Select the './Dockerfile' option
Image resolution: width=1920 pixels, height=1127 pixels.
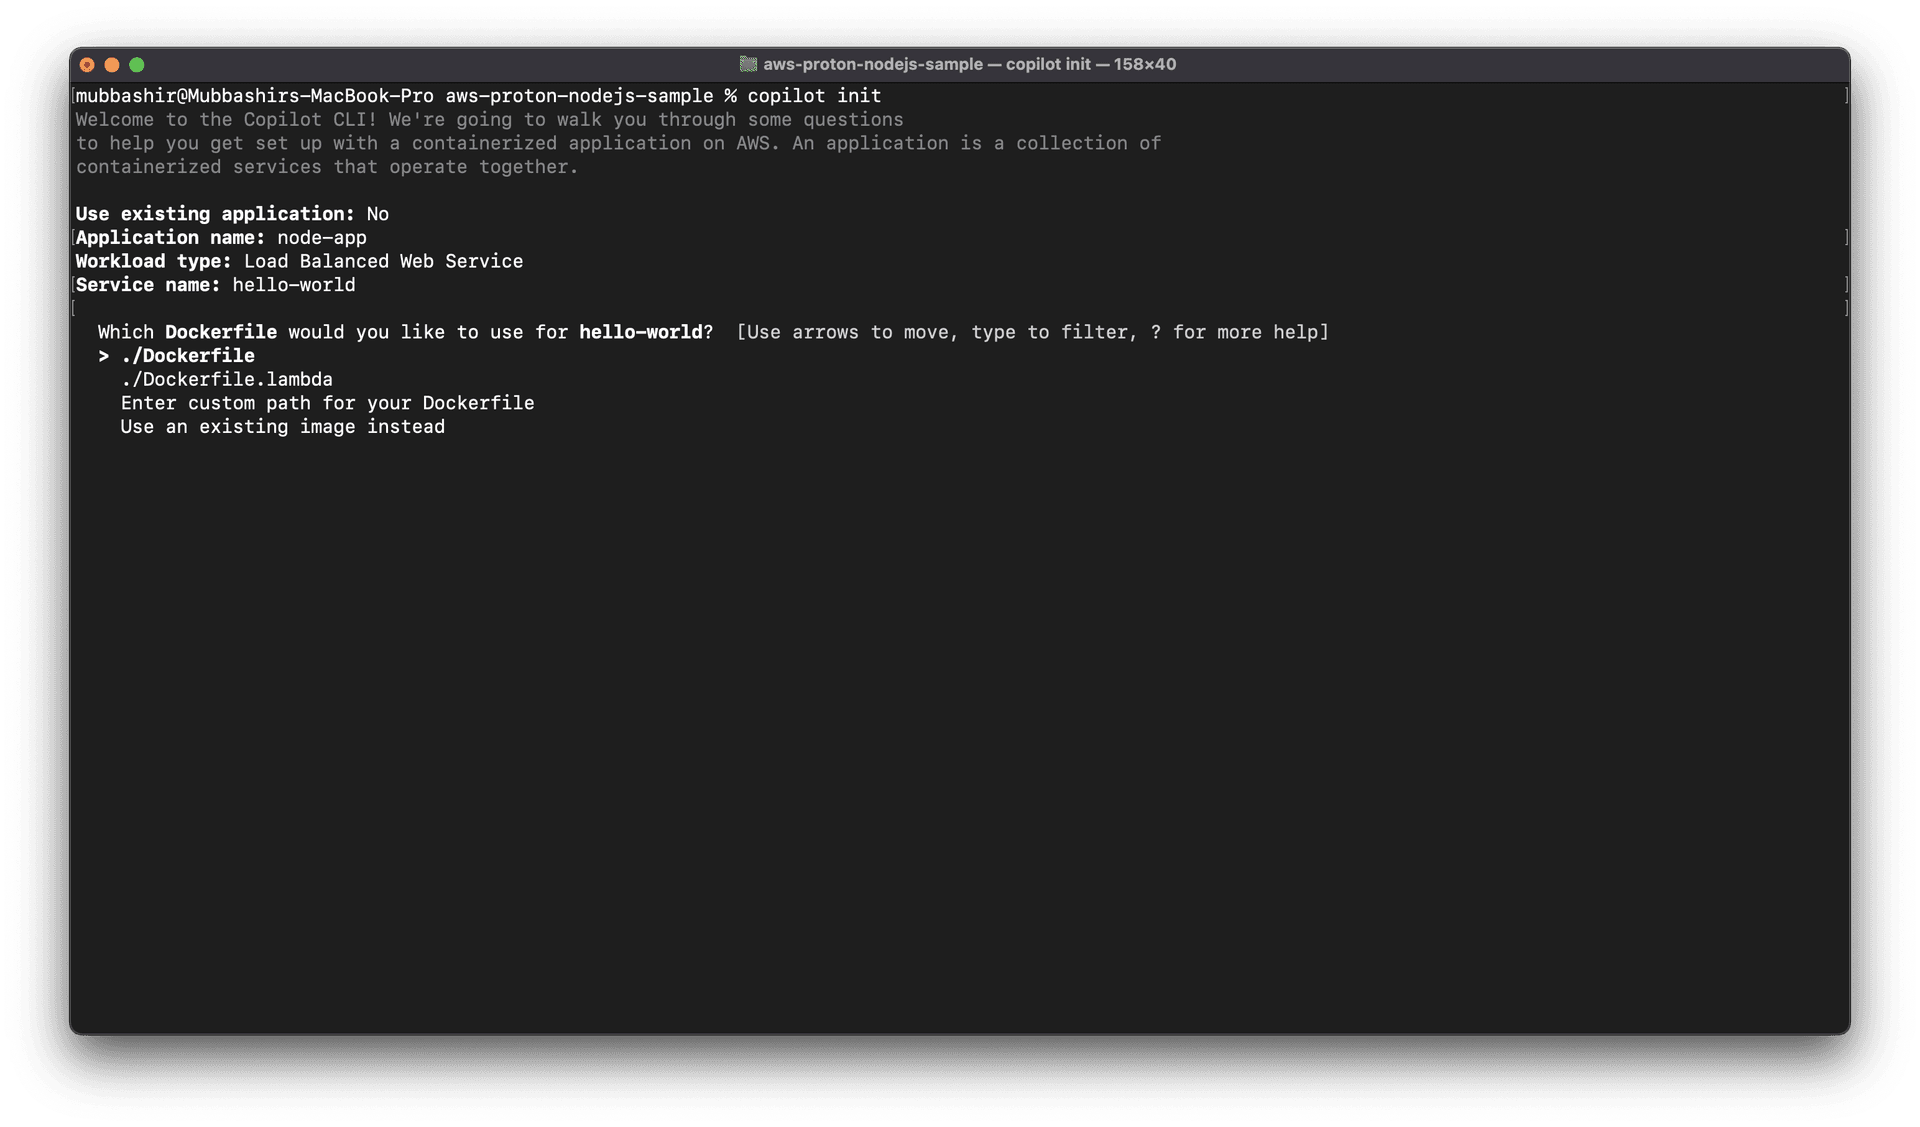[x=188, y=356]
